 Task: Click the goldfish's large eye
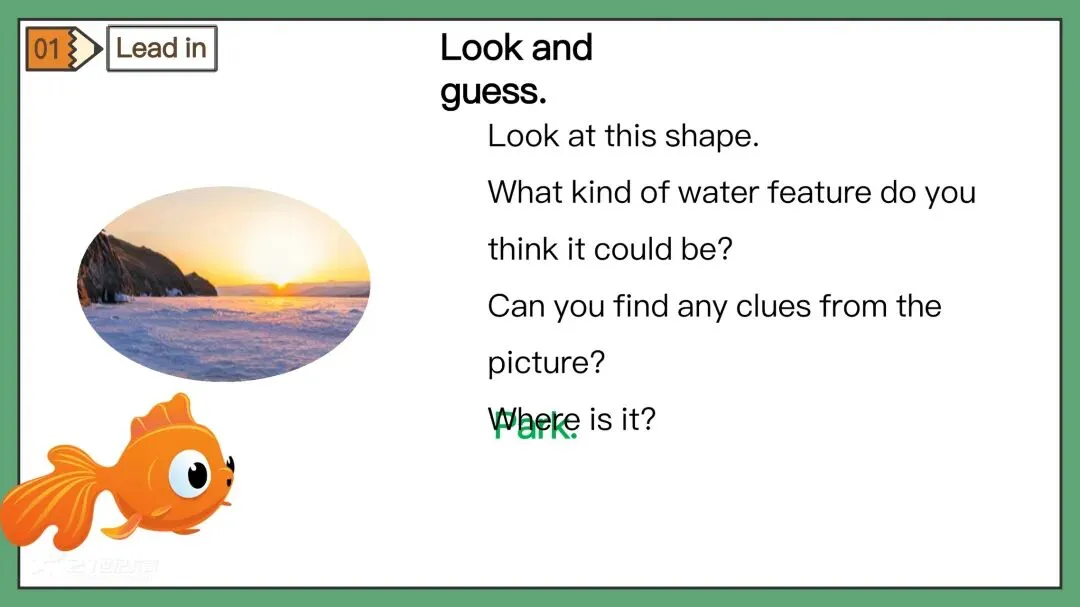[x=191, y=471]
